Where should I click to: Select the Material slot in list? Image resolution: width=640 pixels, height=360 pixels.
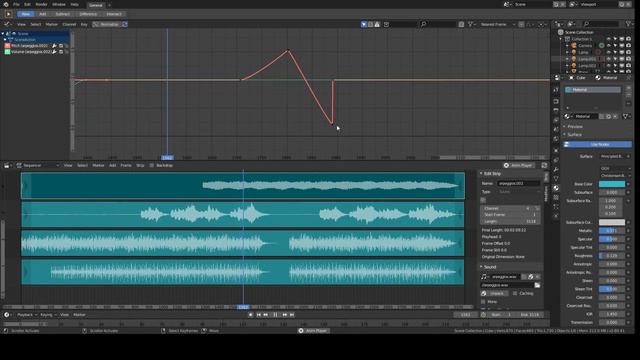click(x=593, y=89)
